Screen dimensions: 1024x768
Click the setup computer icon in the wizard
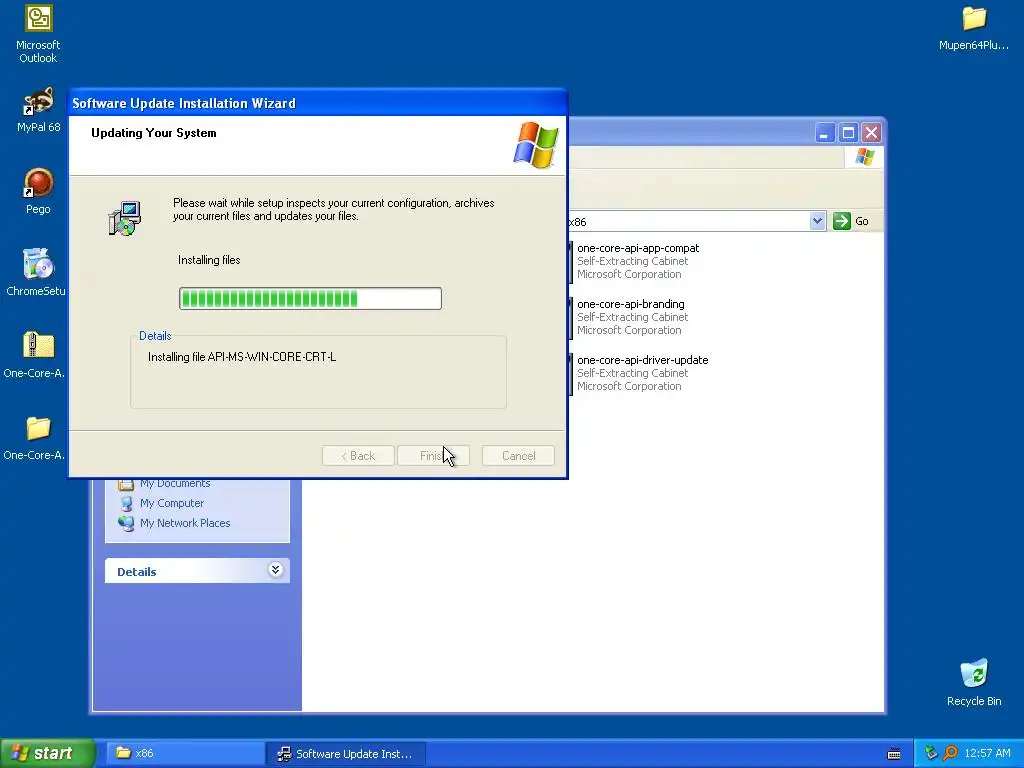tap(124, 218)
